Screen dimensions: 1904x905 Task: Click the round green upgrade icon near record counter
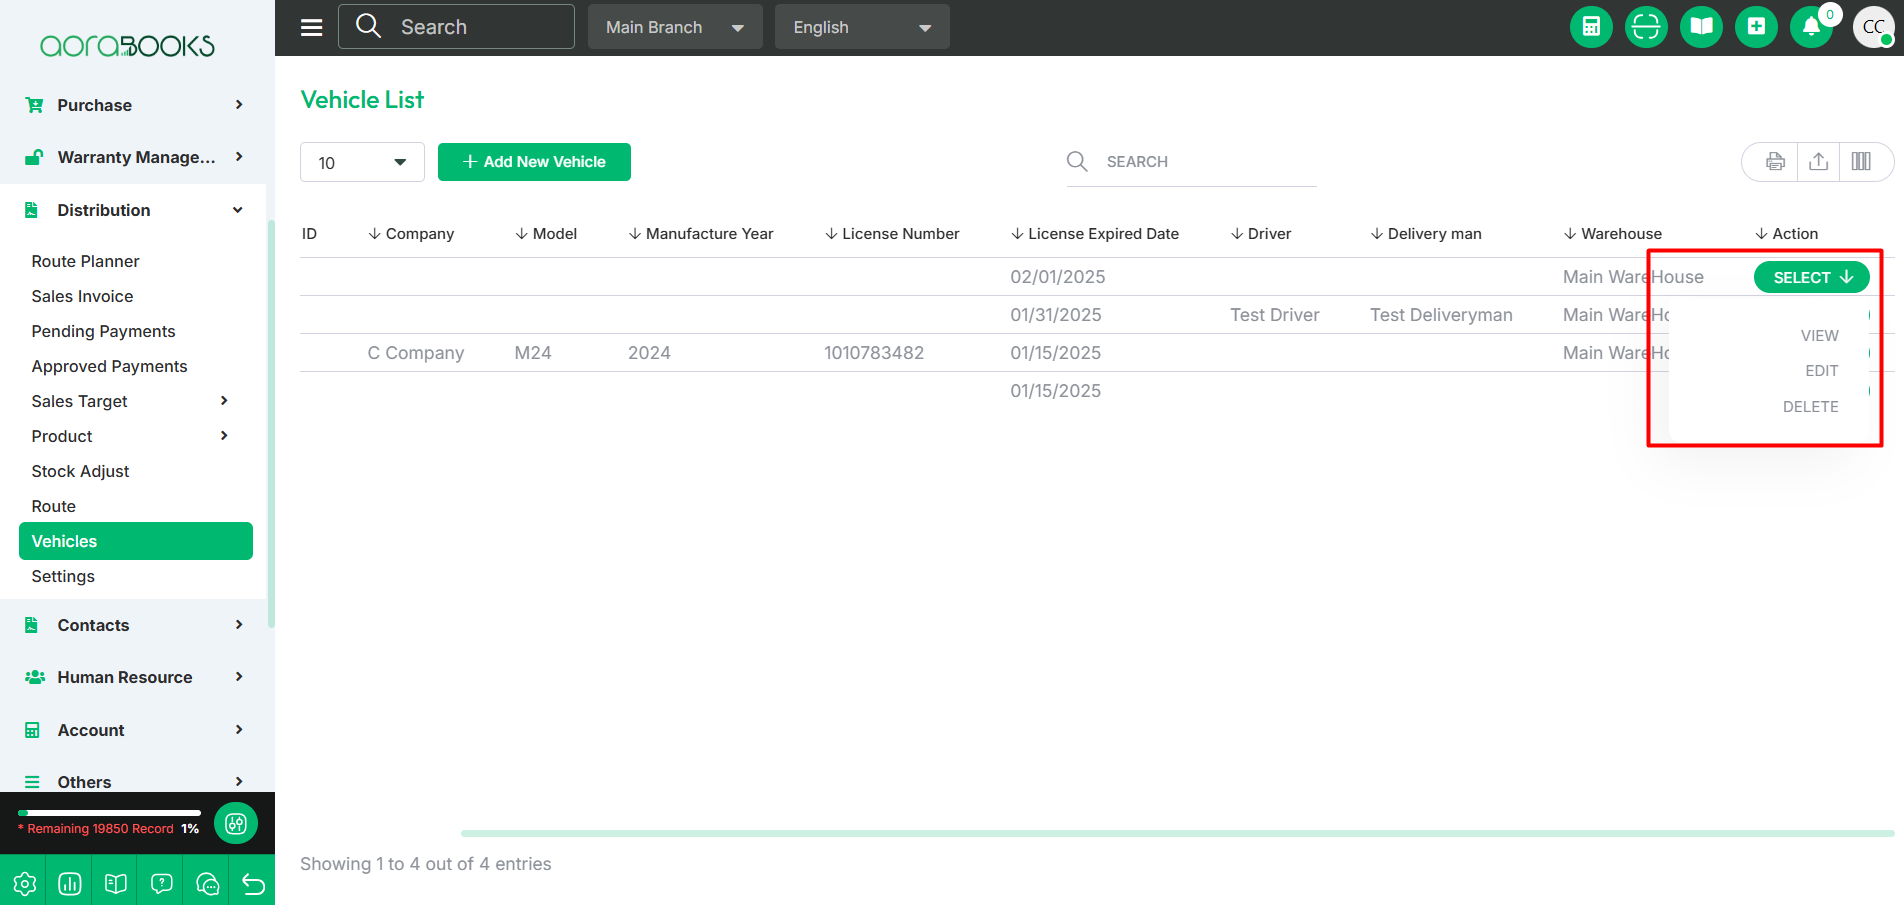[236, 823]
